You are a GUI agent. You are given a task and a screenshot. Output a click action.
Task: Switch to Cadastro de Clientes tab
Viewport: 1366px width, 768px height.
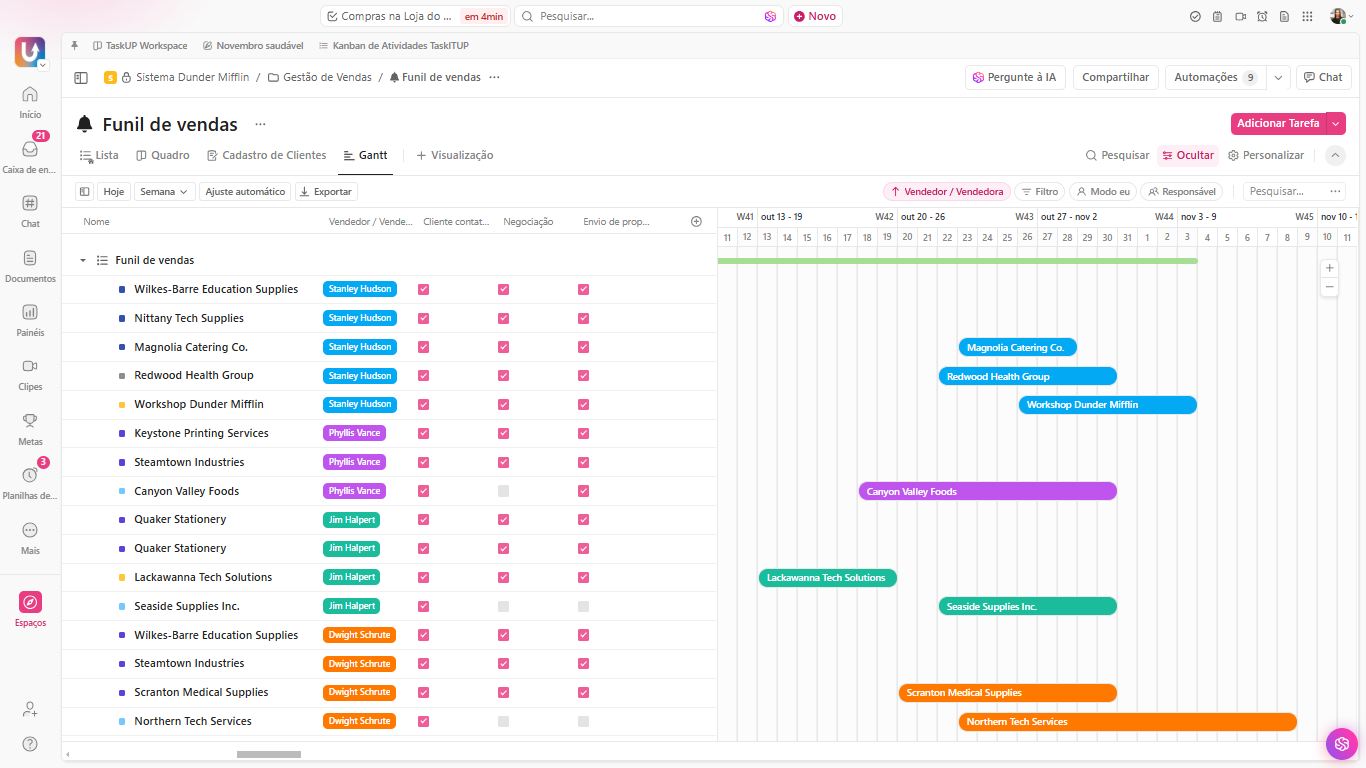tap(267, 155)
